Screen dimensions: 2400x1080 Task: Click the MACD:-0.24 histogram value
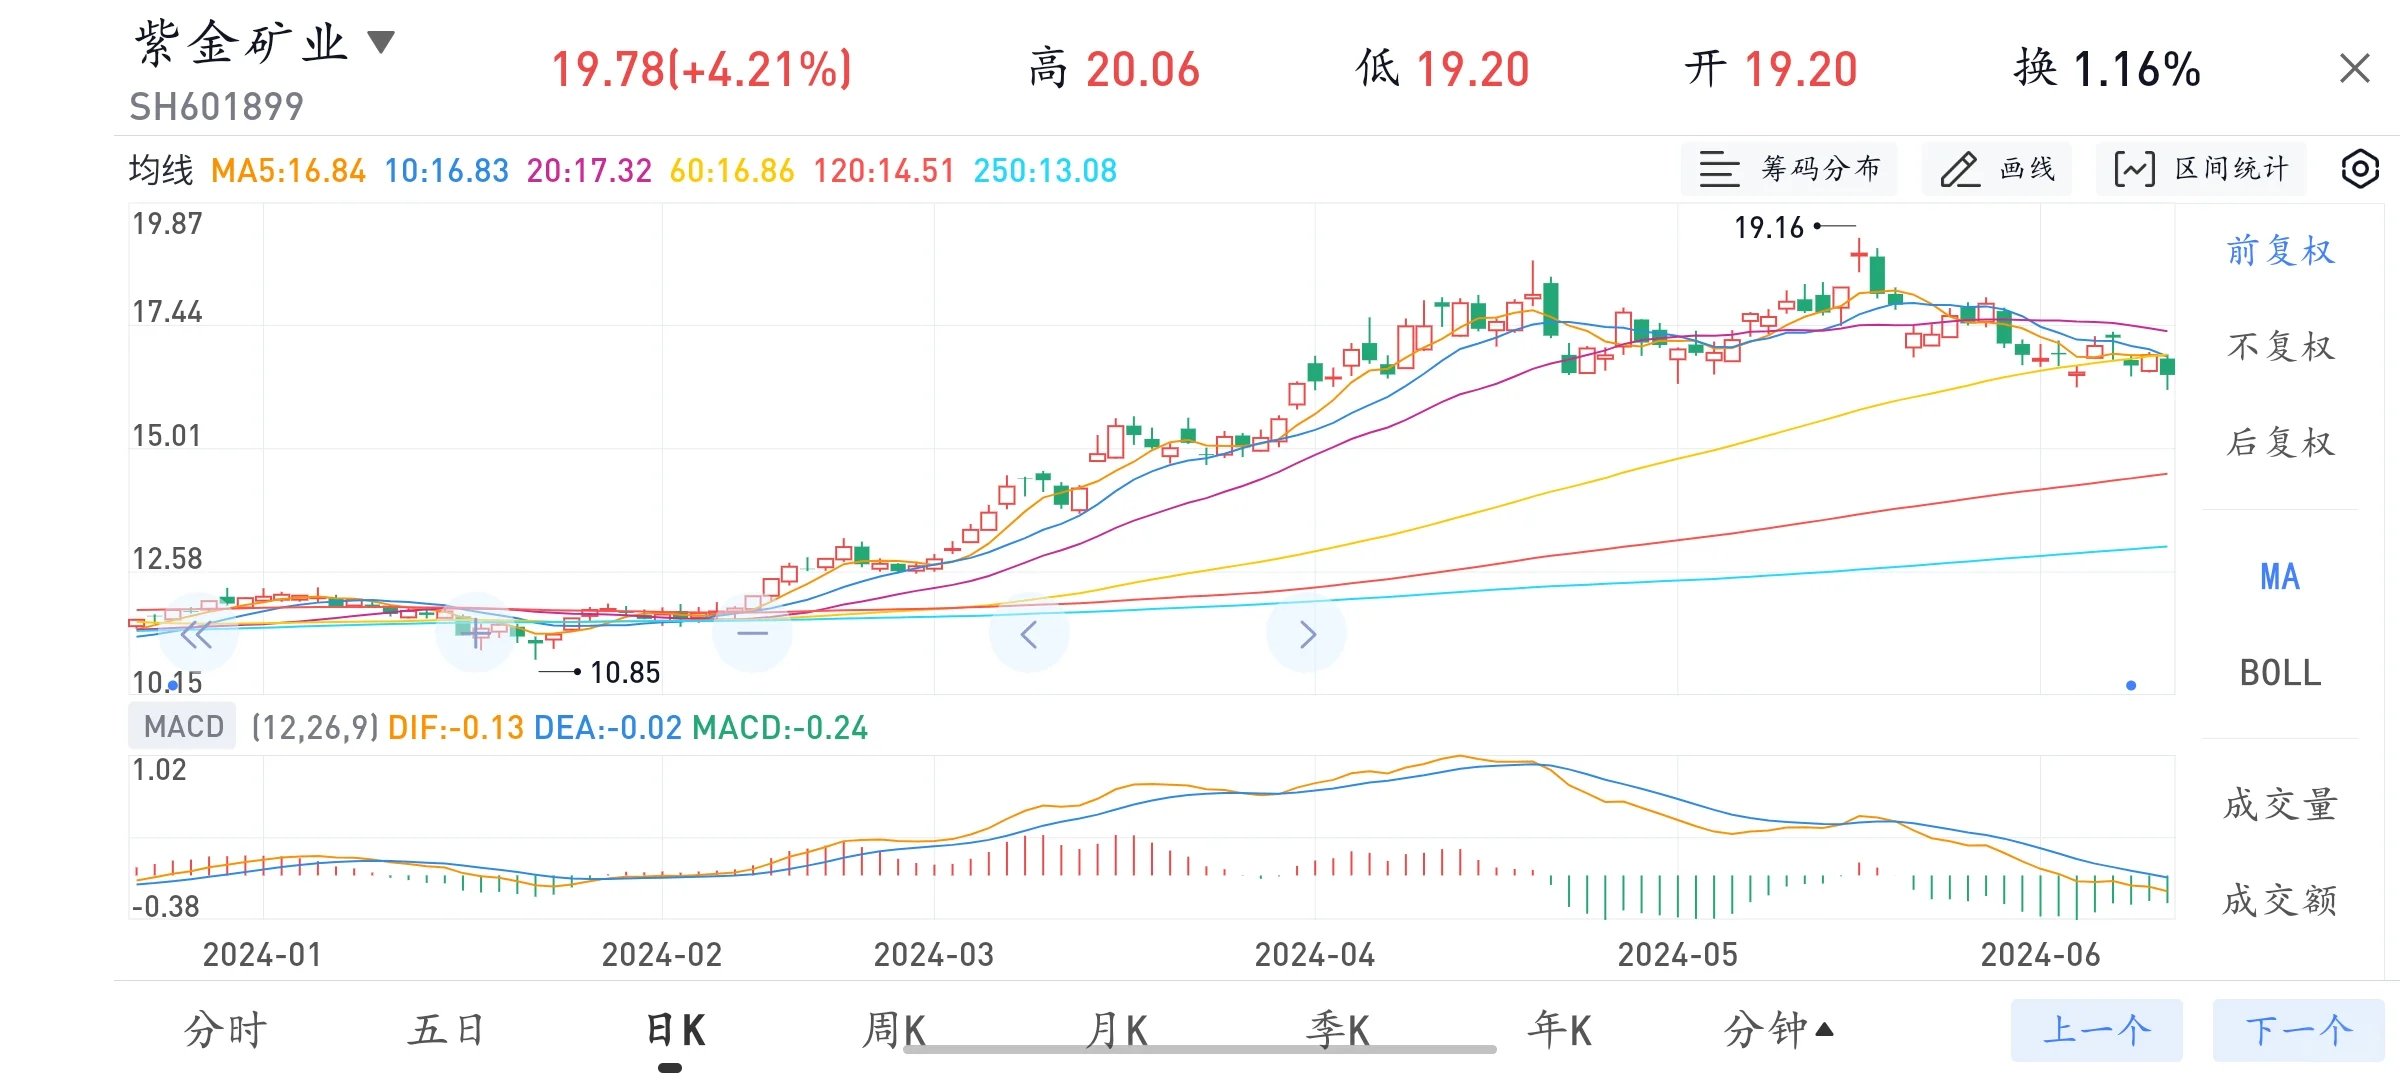click(780, 728)
